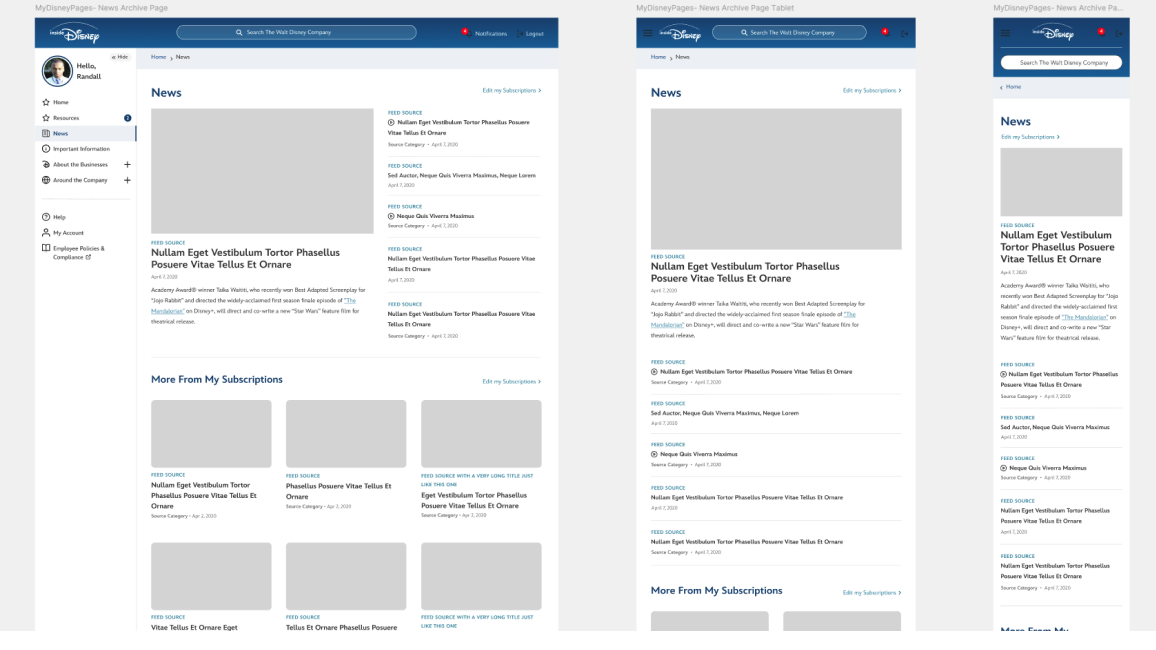This screenshot has height=650, width=1156.
Task: Go back via the mobile Home breadcrumb chevron
Action: 1002,87
